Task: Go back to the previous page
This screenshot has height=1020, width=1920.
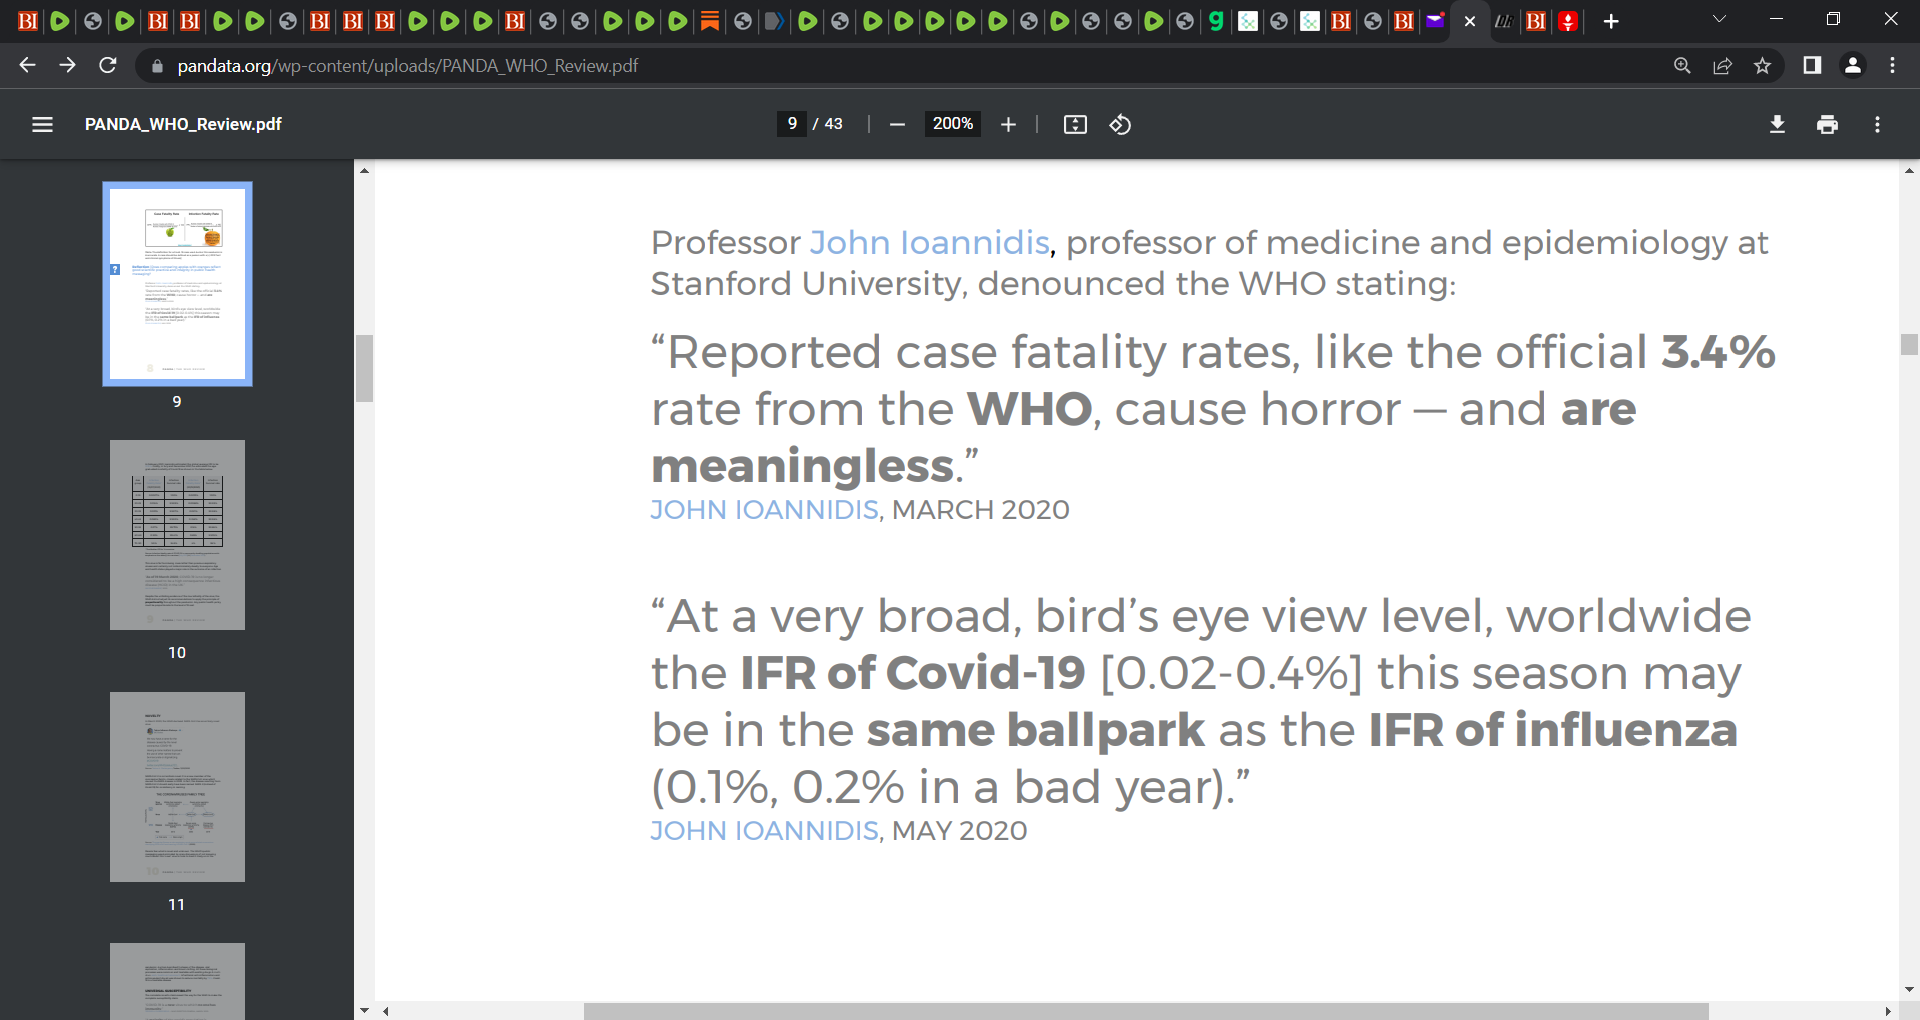Action: tap(27, 65)
